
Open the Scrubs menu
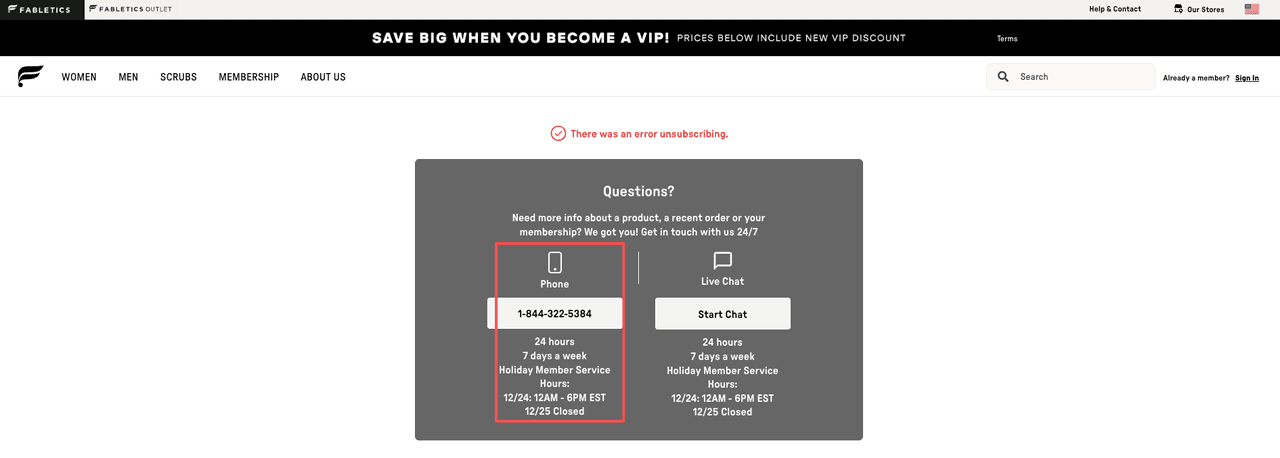click(x=178, y=77)
